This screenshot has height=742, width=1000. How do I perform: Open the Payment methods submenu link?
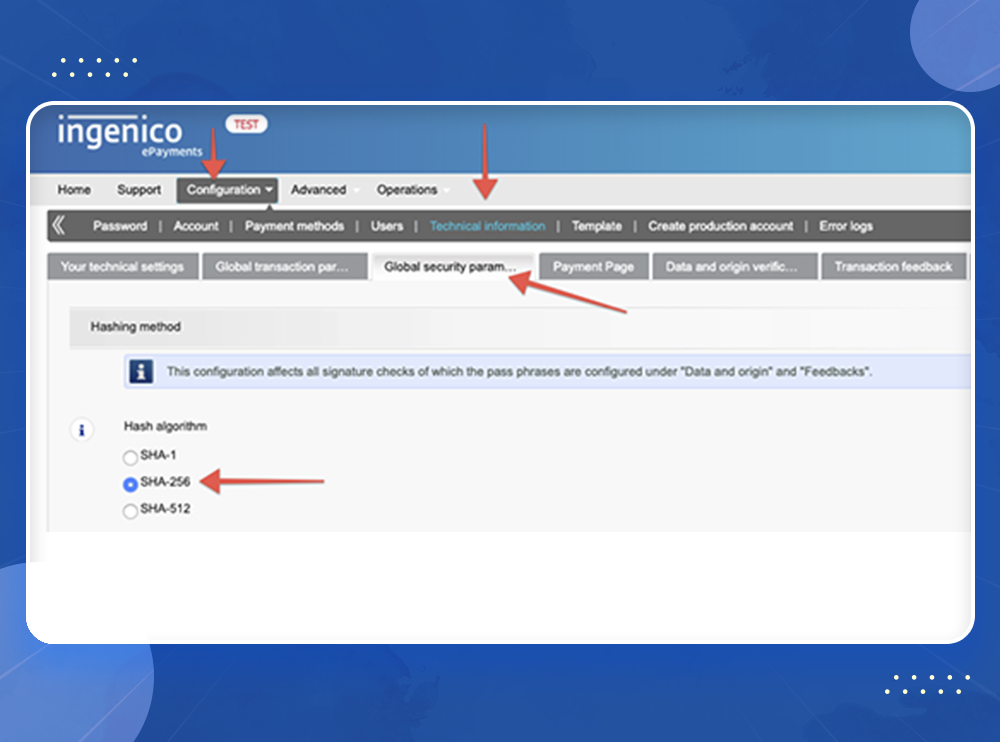[294, 226]
